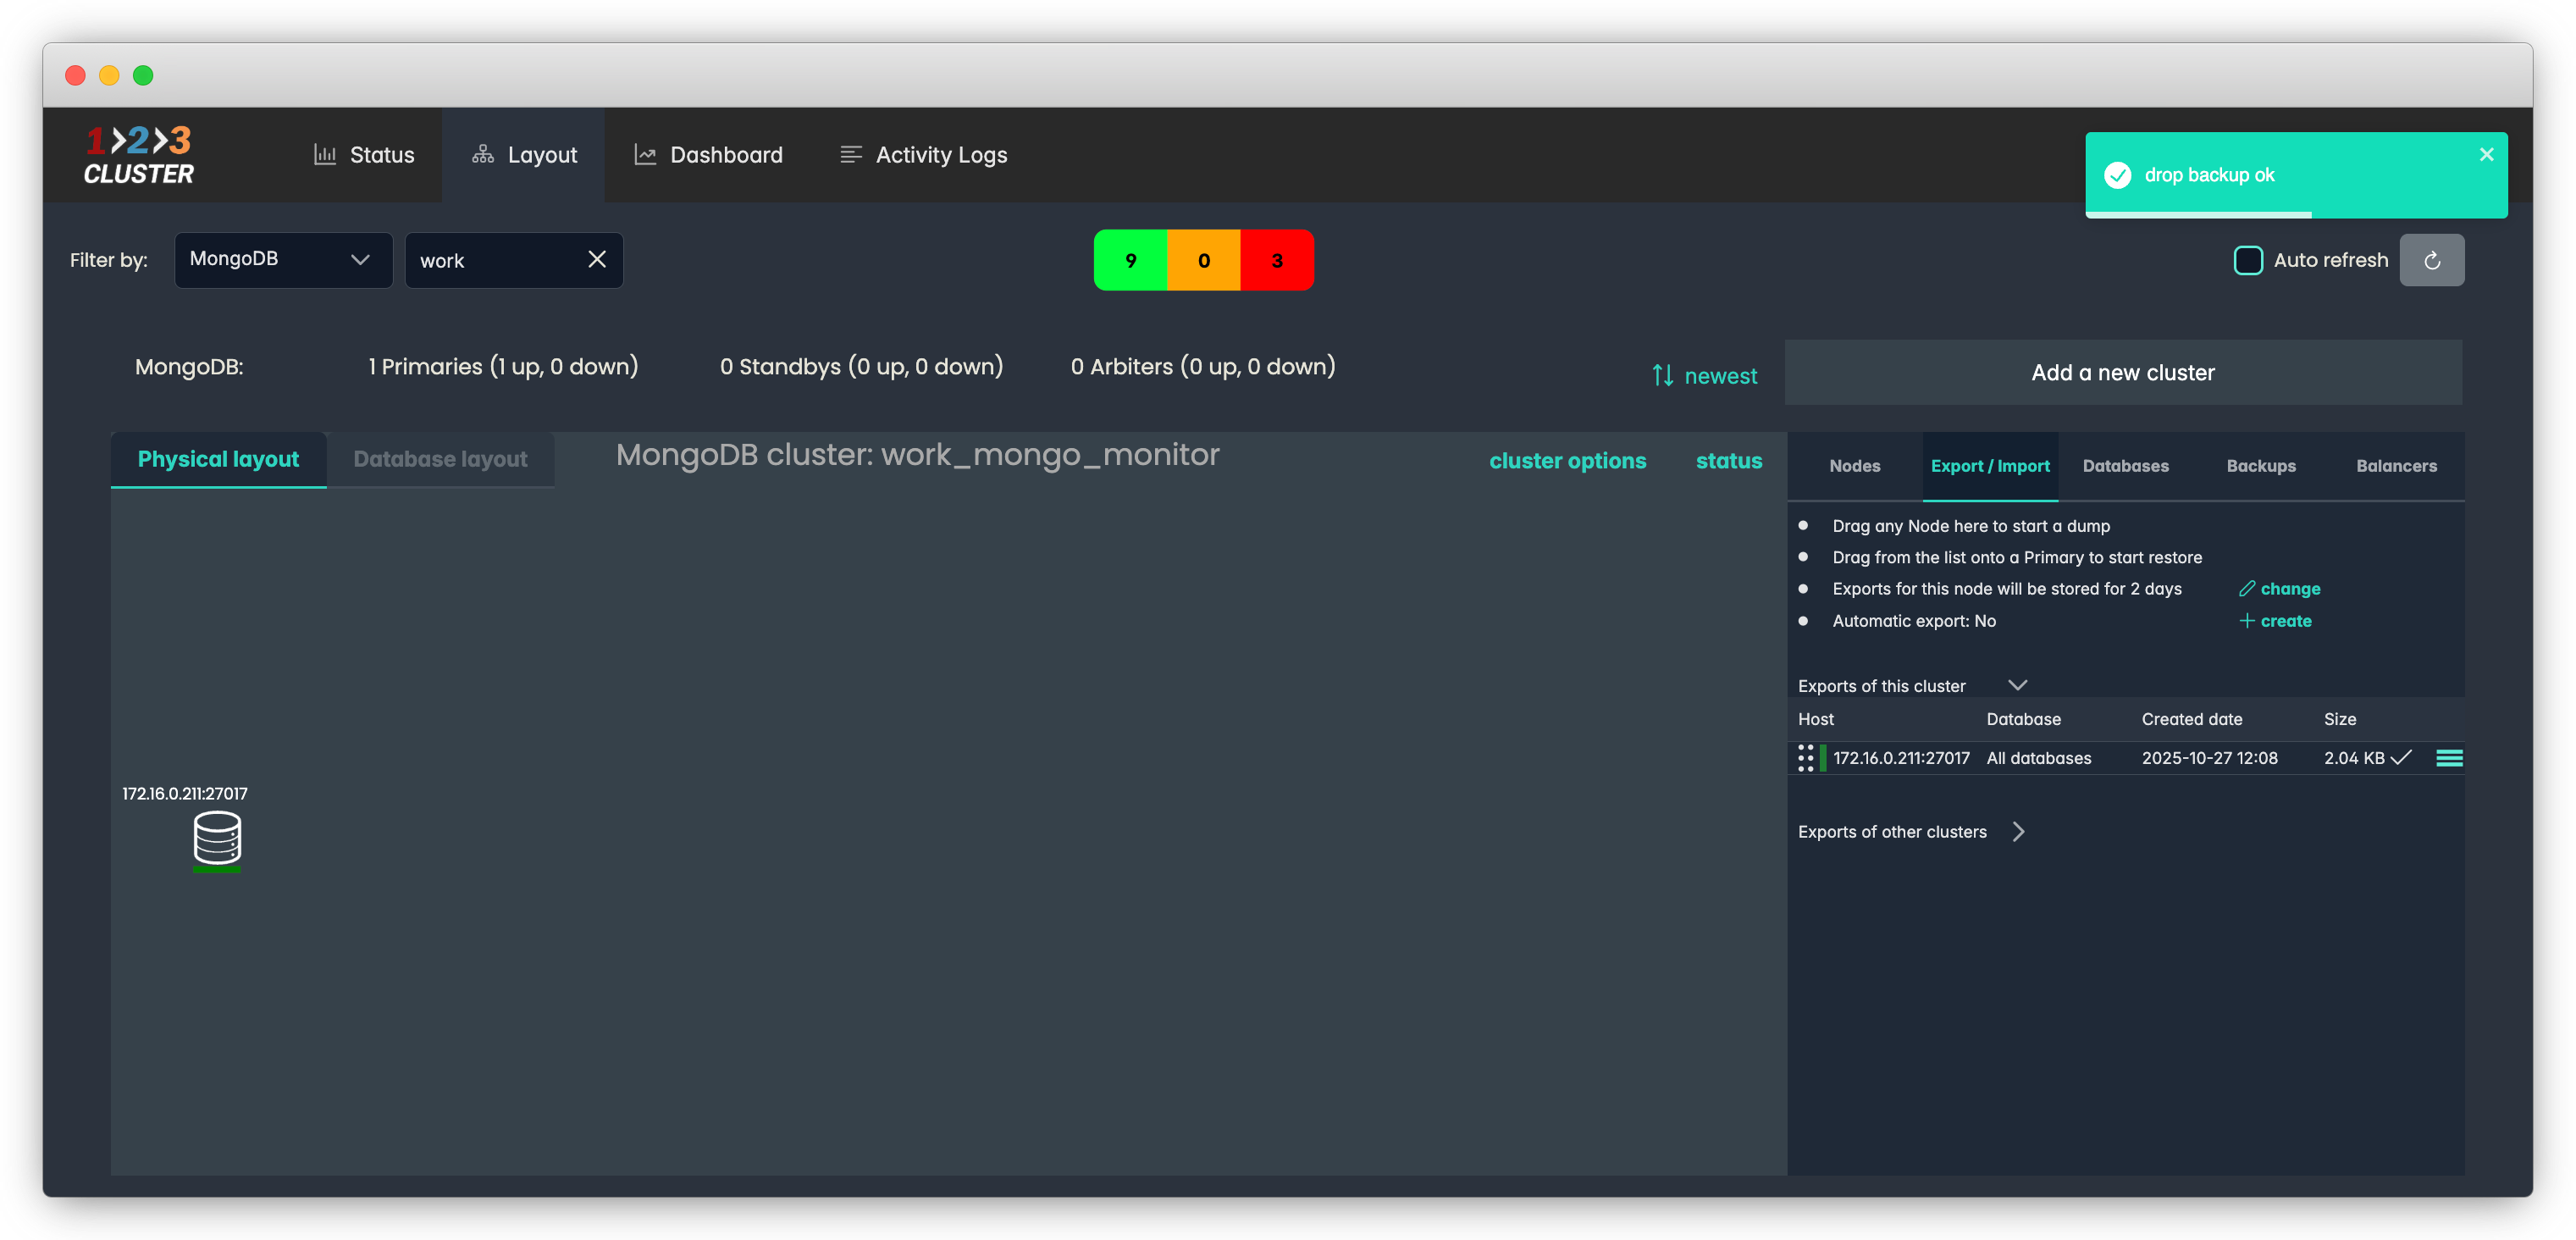Clear the 'work' filter with the X icon
Image resolution: width=2576 pixels, height=1240 pixels.
coord(597,260)
